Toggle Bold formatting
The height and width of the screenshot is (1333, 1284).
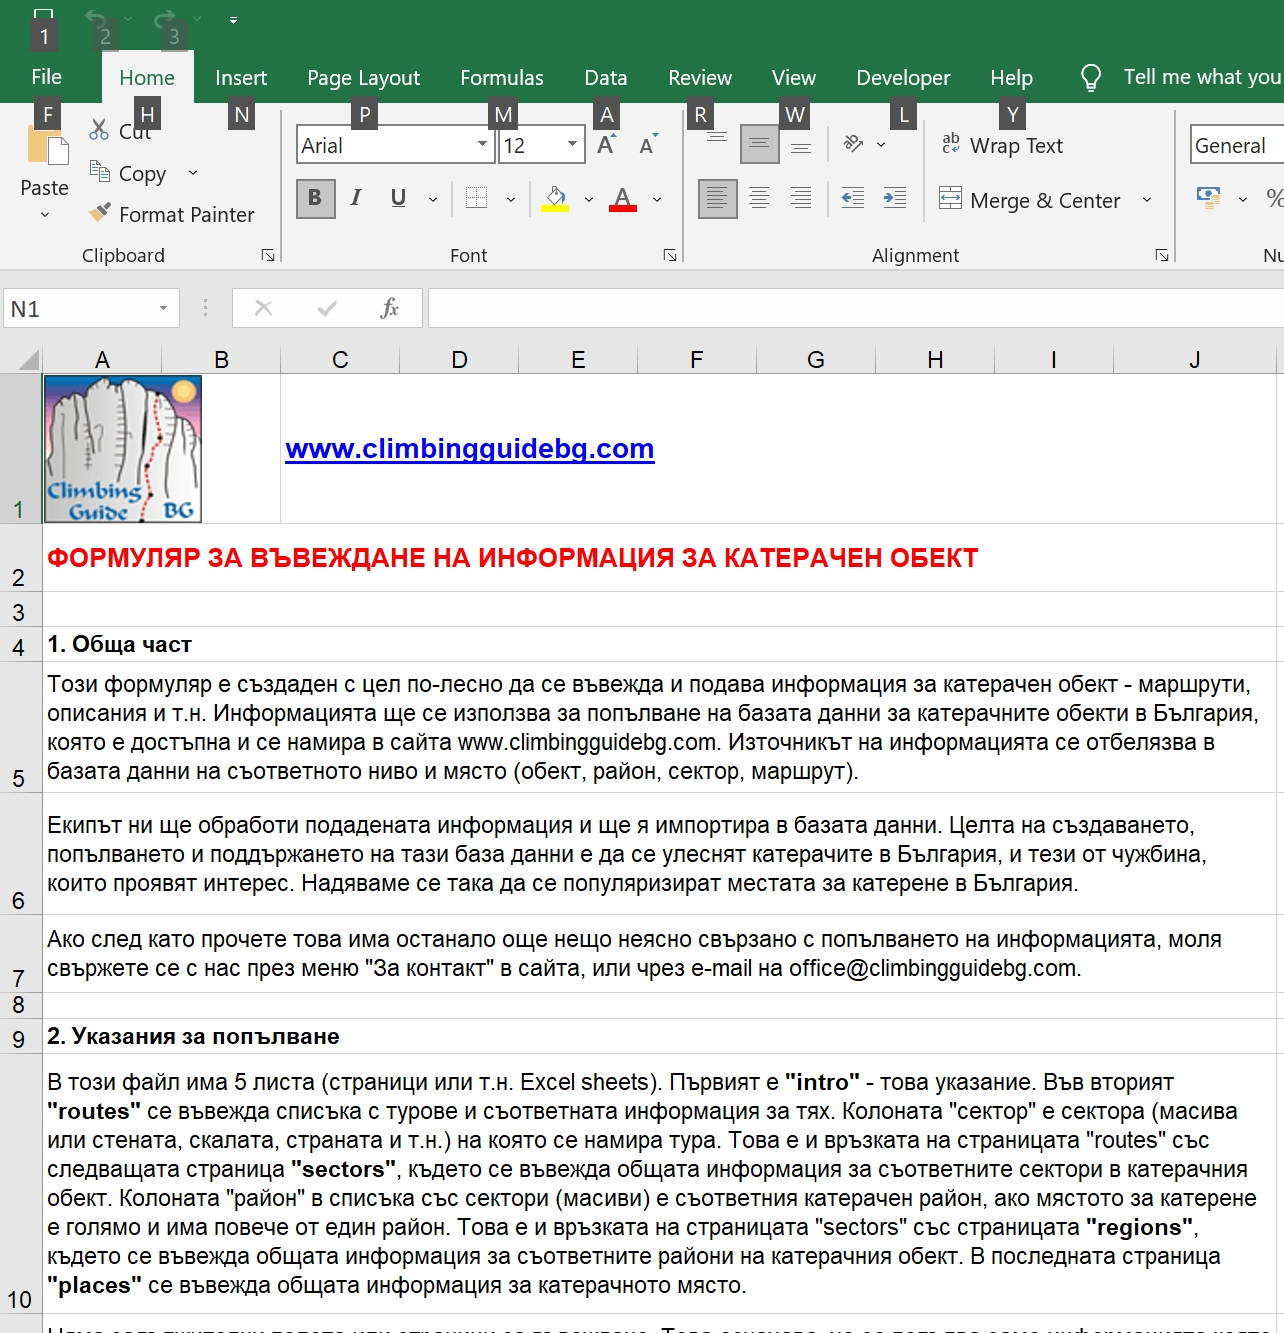pos(315,198)
